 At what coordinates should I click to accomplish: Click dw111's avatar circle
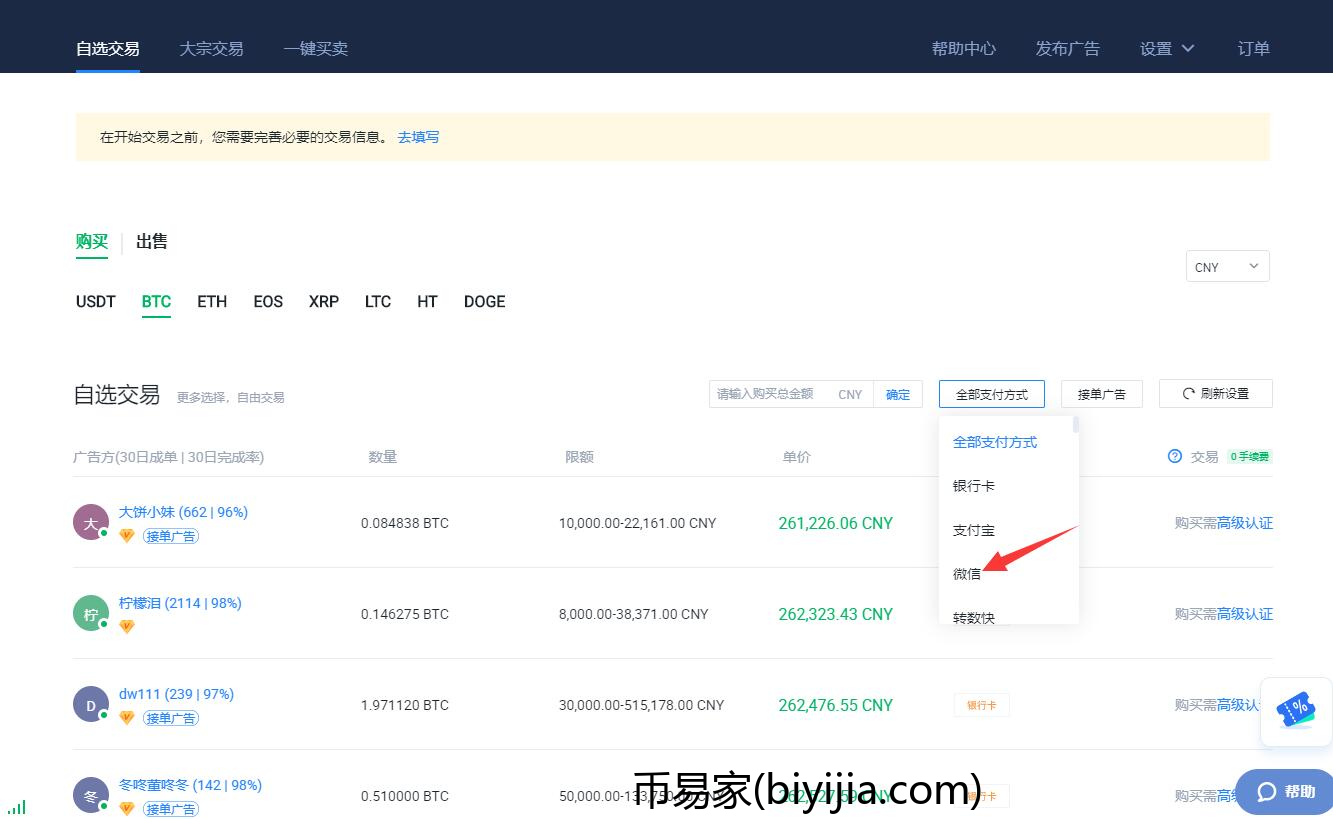coord(91,704)
